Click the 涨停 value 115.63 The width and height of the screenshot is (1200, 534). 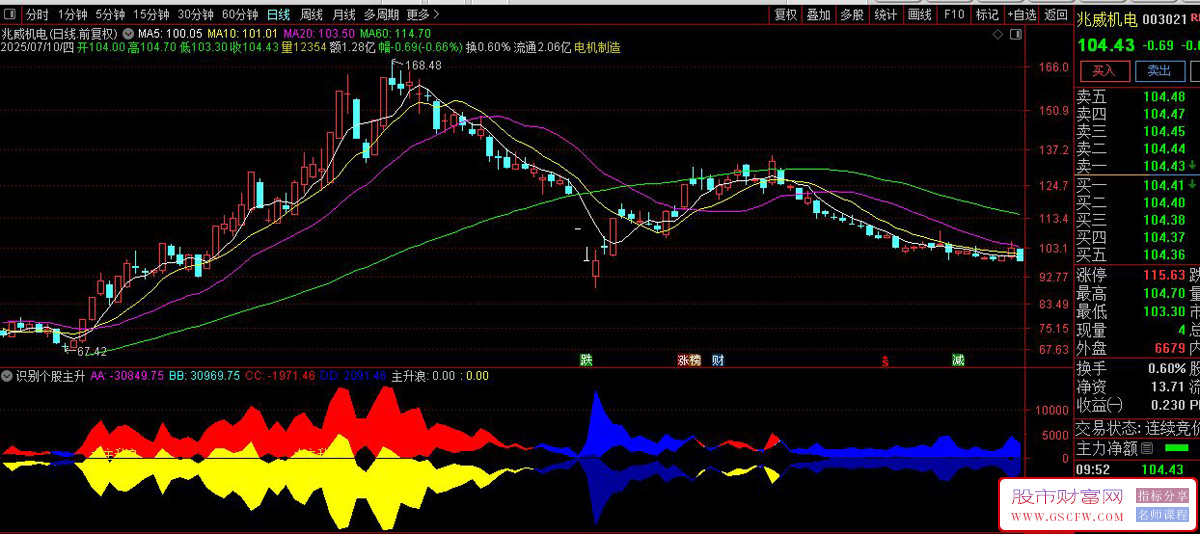pyautogui.click(x=1164, y=275)
